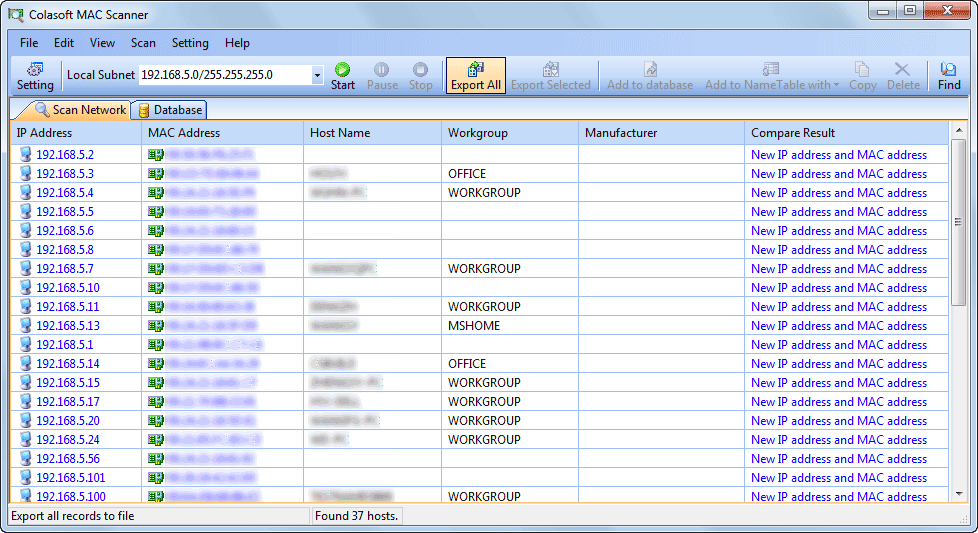Click the network card icon in 192.168.5.4 row
The image size is (978, 533).
[156, 193]
